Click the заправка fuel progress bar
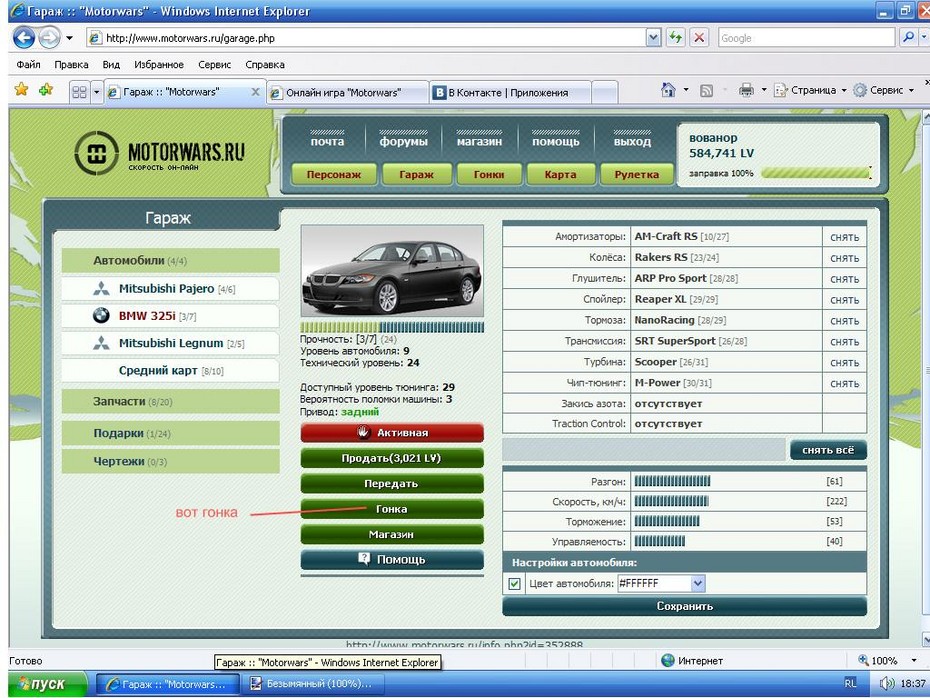This screenshot has width=930, height=698. (816, 173)
